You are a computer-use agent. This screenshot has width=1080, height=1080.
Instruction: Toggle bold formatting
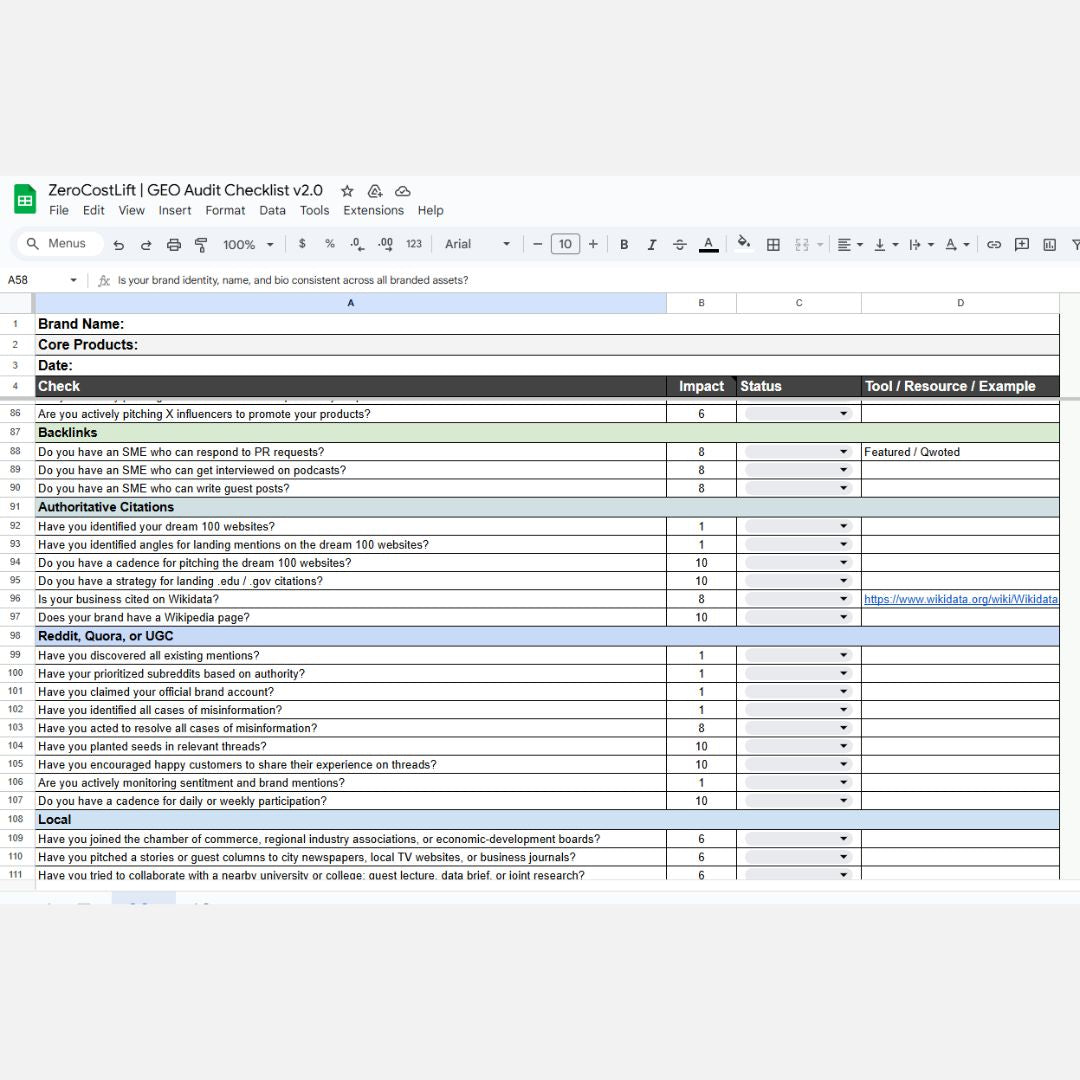tap(624, 245)
